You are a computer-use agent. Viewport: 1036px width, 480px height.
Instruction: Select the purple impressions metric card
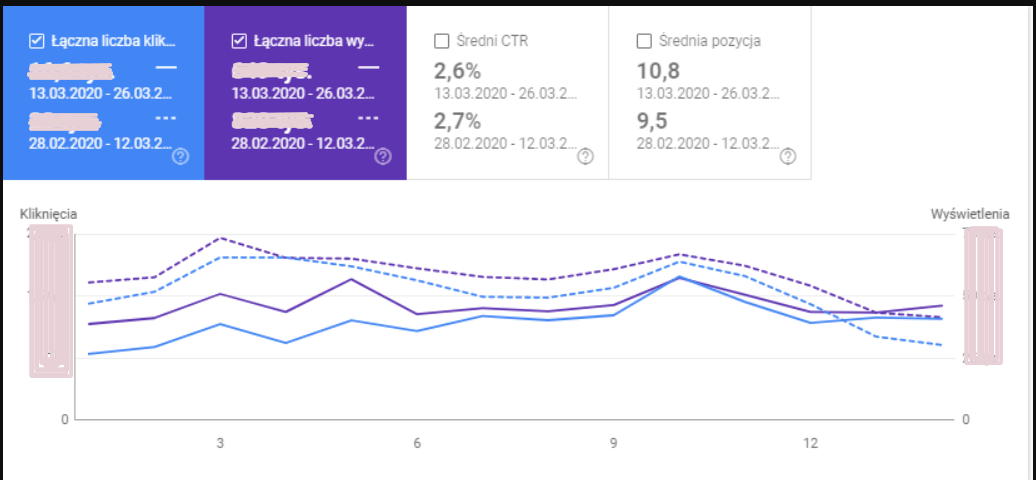pos(305,93)
